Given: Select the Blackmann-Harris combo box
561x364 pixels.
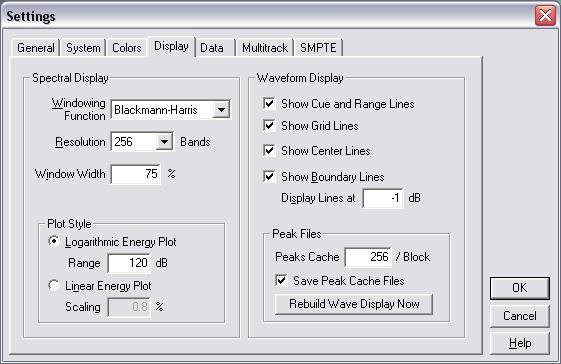Looking at the screenshot, I should [x=171, y=110].
